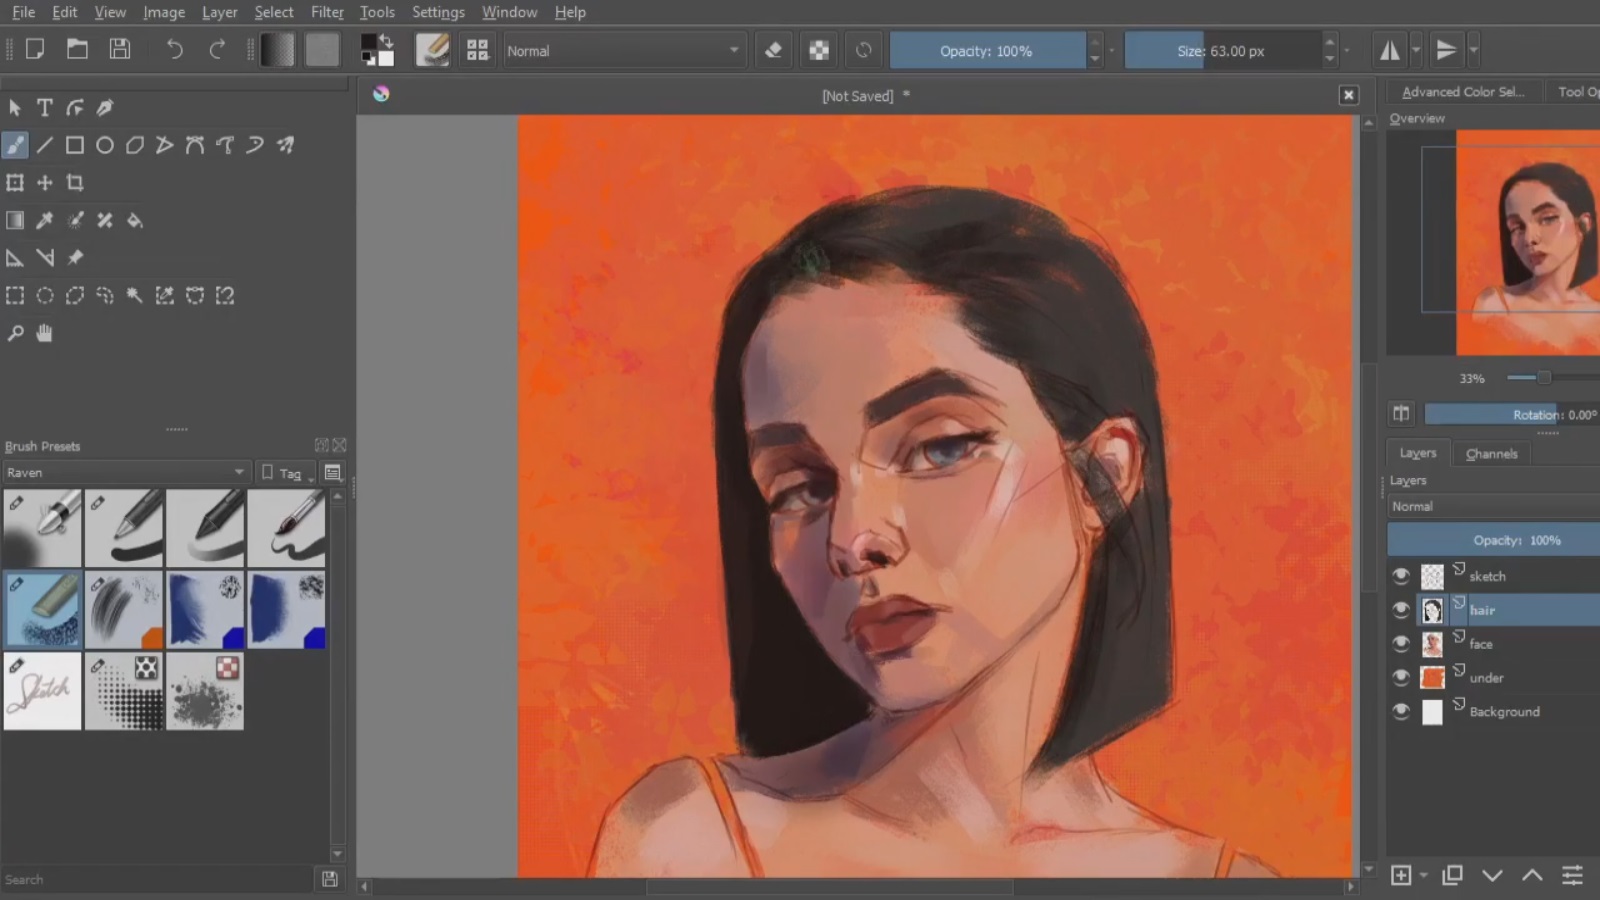Hide the Background layer
The height and width of the screenshot is (900, 1600).
point(1401,711)
